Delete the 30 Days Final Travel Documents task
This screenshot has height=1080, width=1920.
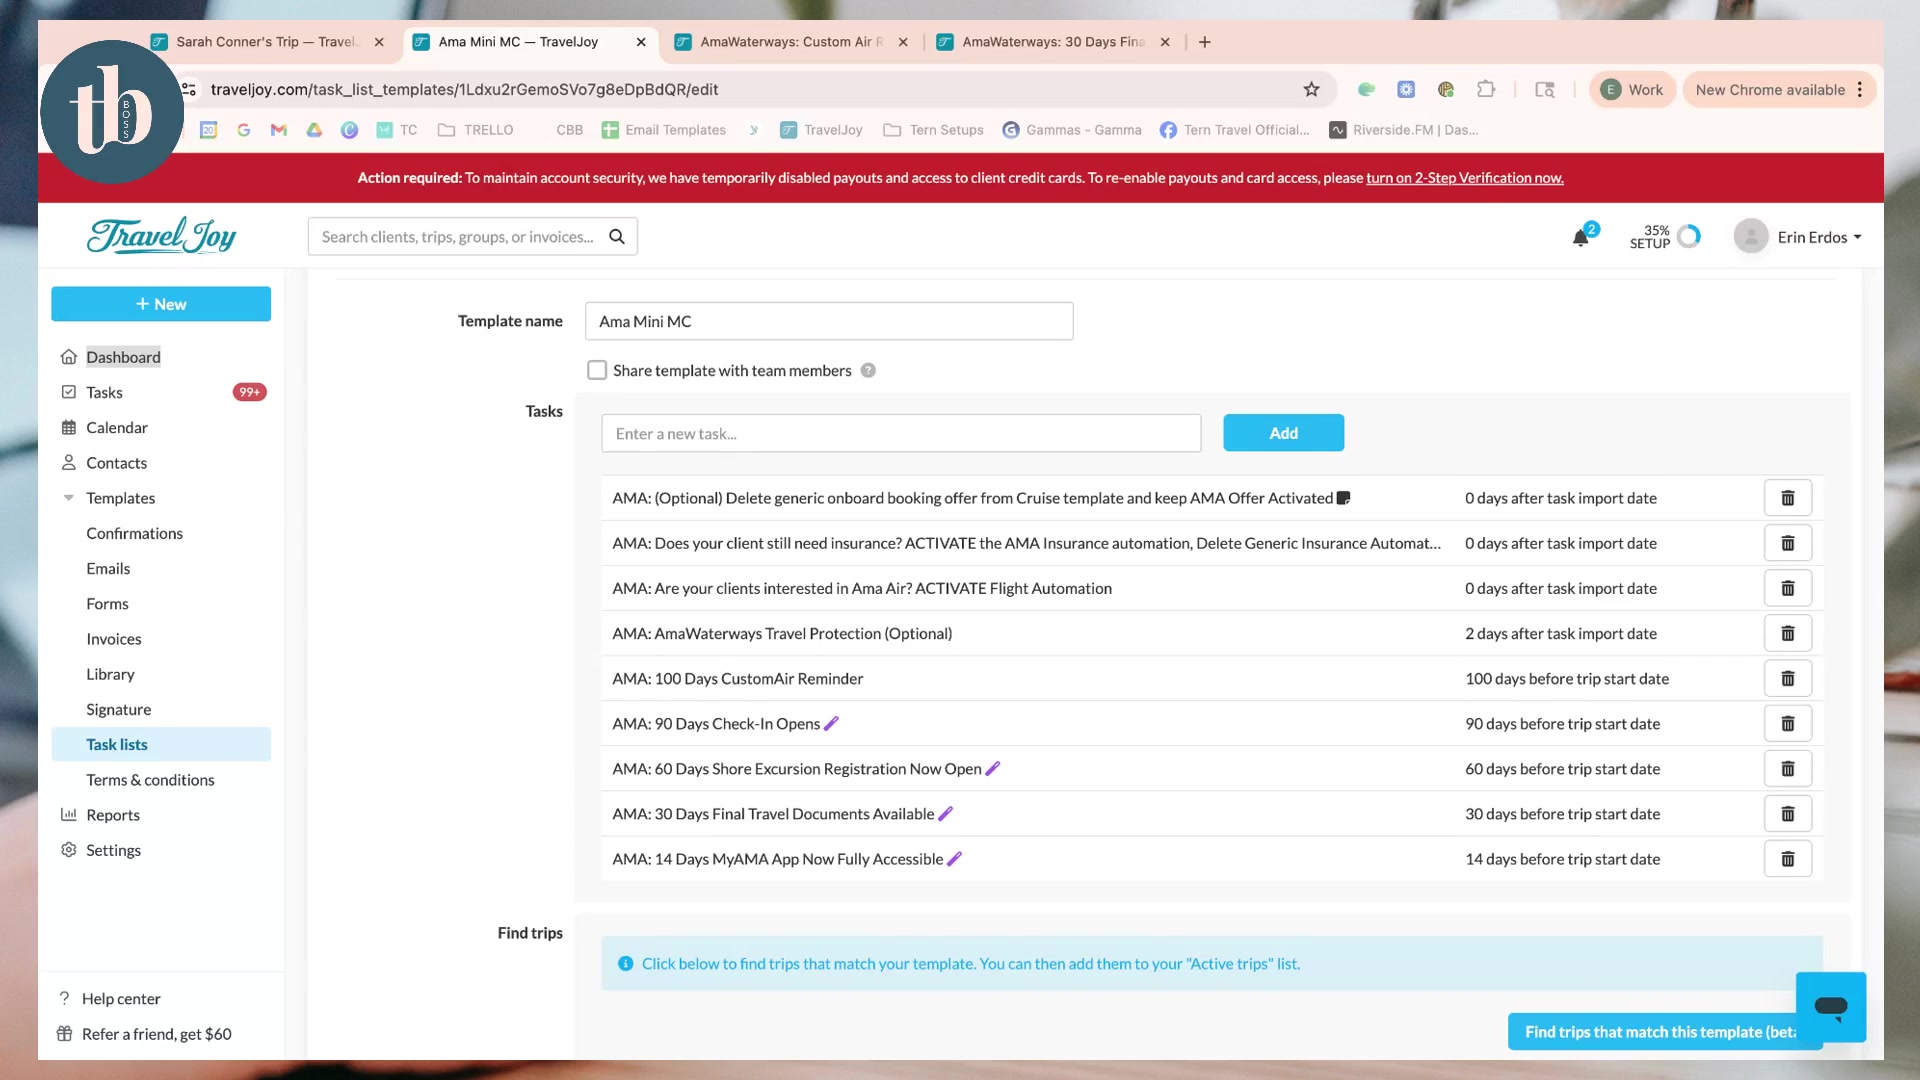[x=1788, y=814]
